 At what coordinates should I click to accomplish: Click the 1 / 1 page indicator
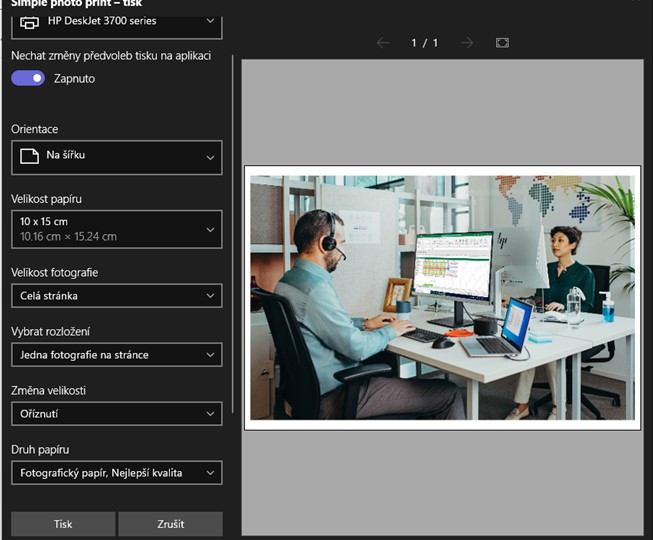pyautogui.click(x=425, y=43)
